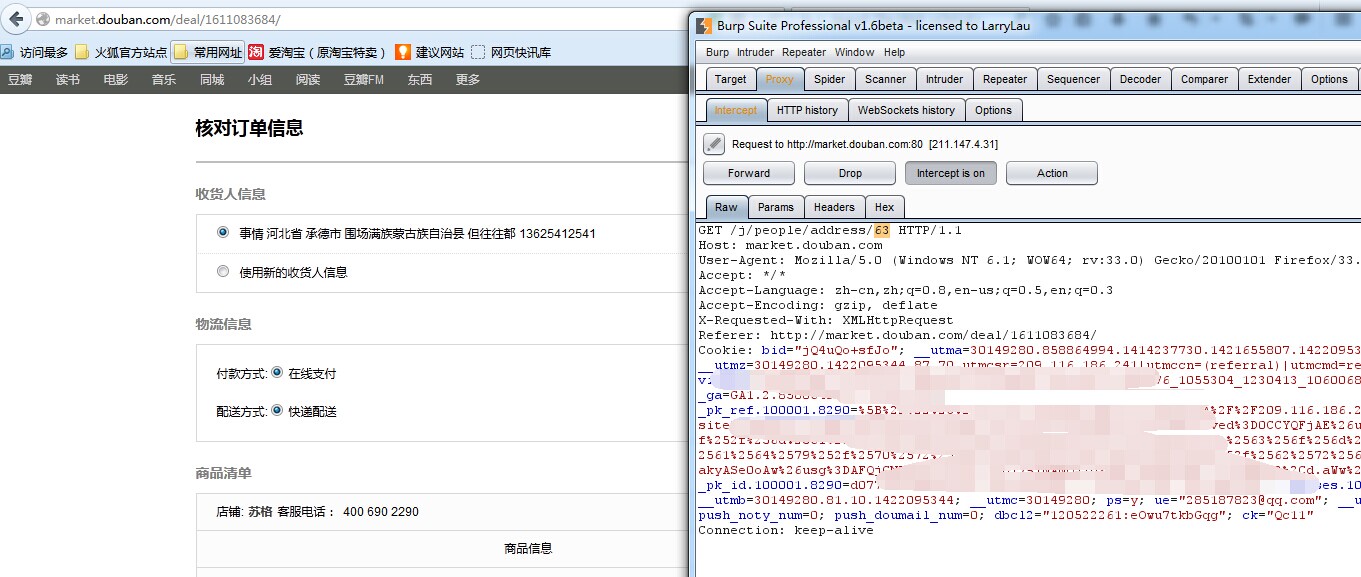Open the Window menu
This screenshot has height=577, width=1361.
pyautogui.click(x=855, y=52)
